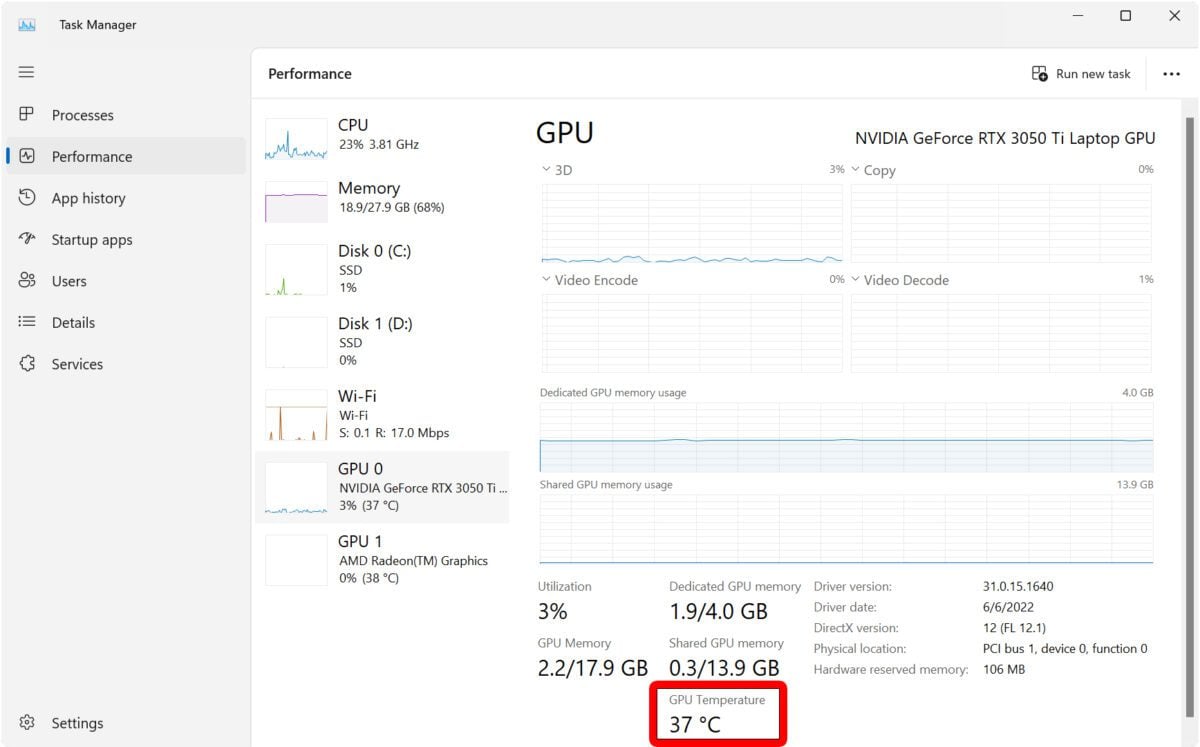Select the GPU 1 graph thumbnail
Viewport: 1200px width, 747px height.
coord(296,560)
